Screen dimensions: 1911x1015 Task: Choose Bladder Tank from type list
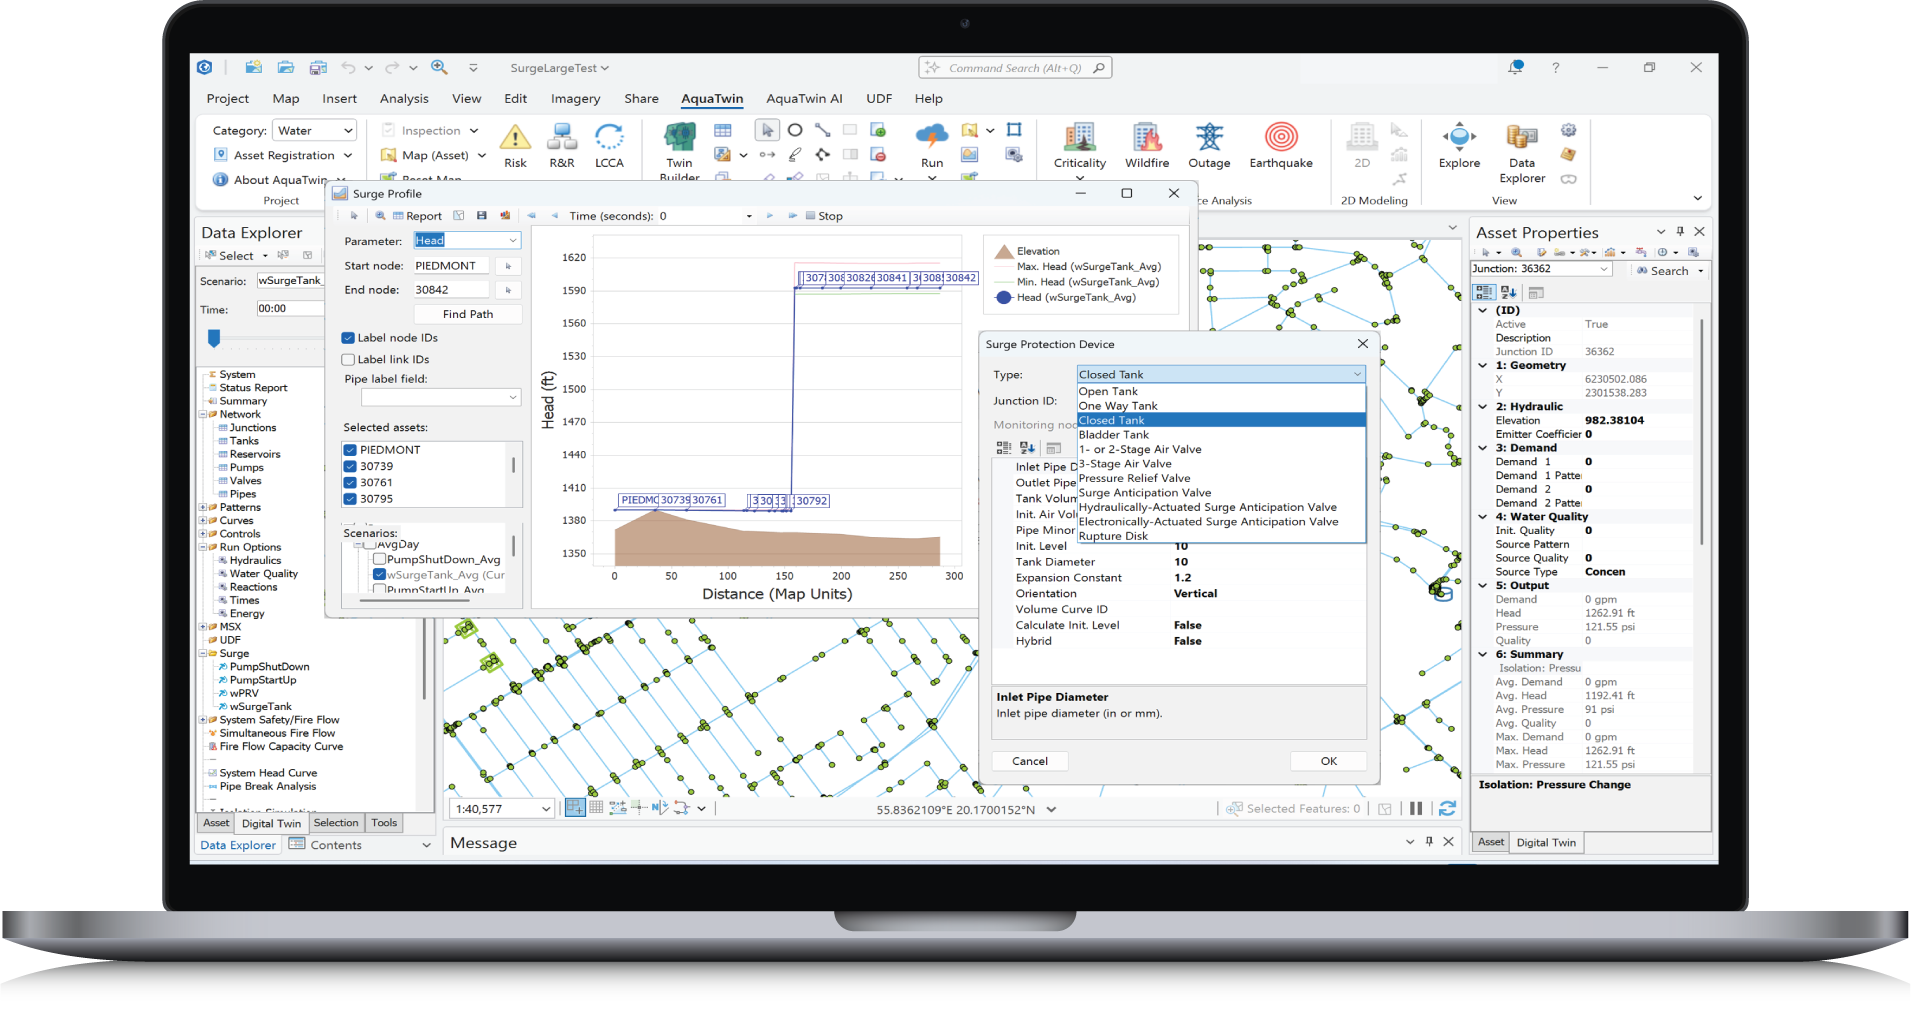click(x=1114, y=435)
